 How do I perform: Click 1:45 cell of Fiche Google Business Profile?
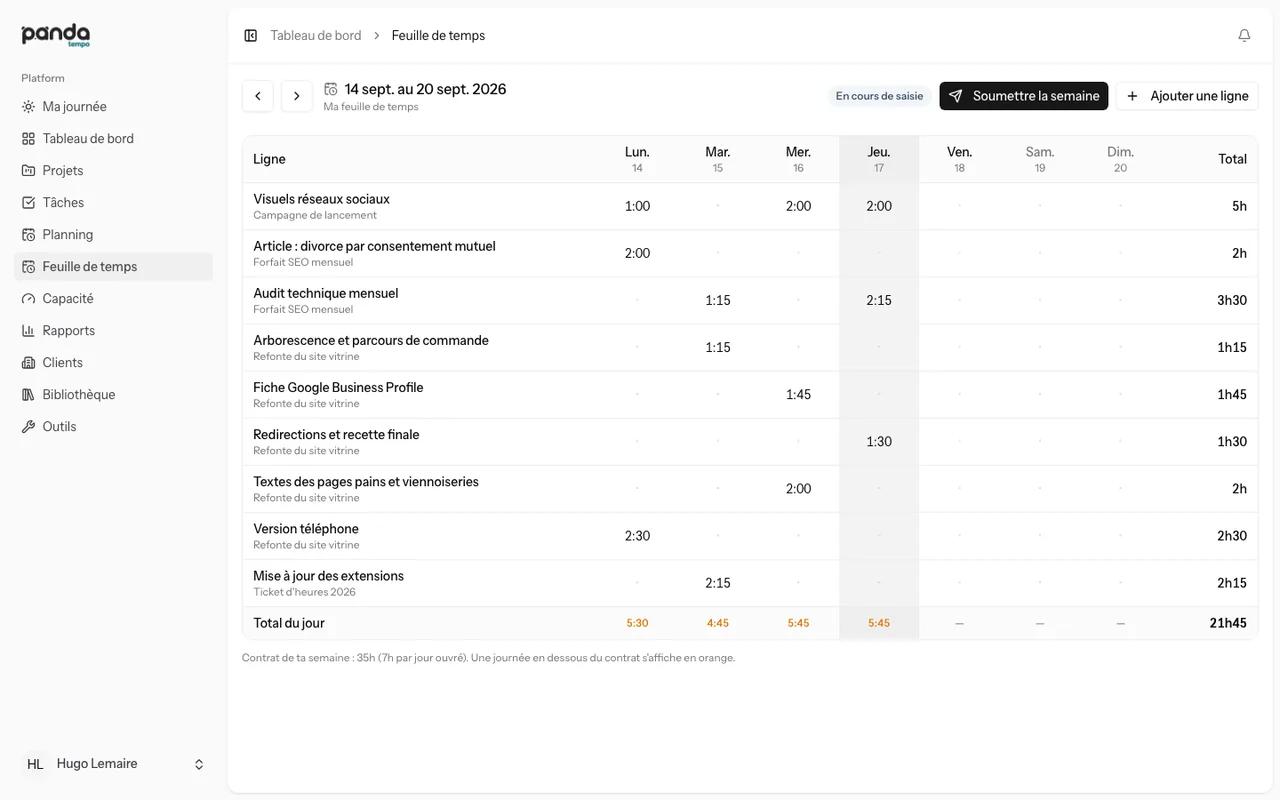pos(798,394)
